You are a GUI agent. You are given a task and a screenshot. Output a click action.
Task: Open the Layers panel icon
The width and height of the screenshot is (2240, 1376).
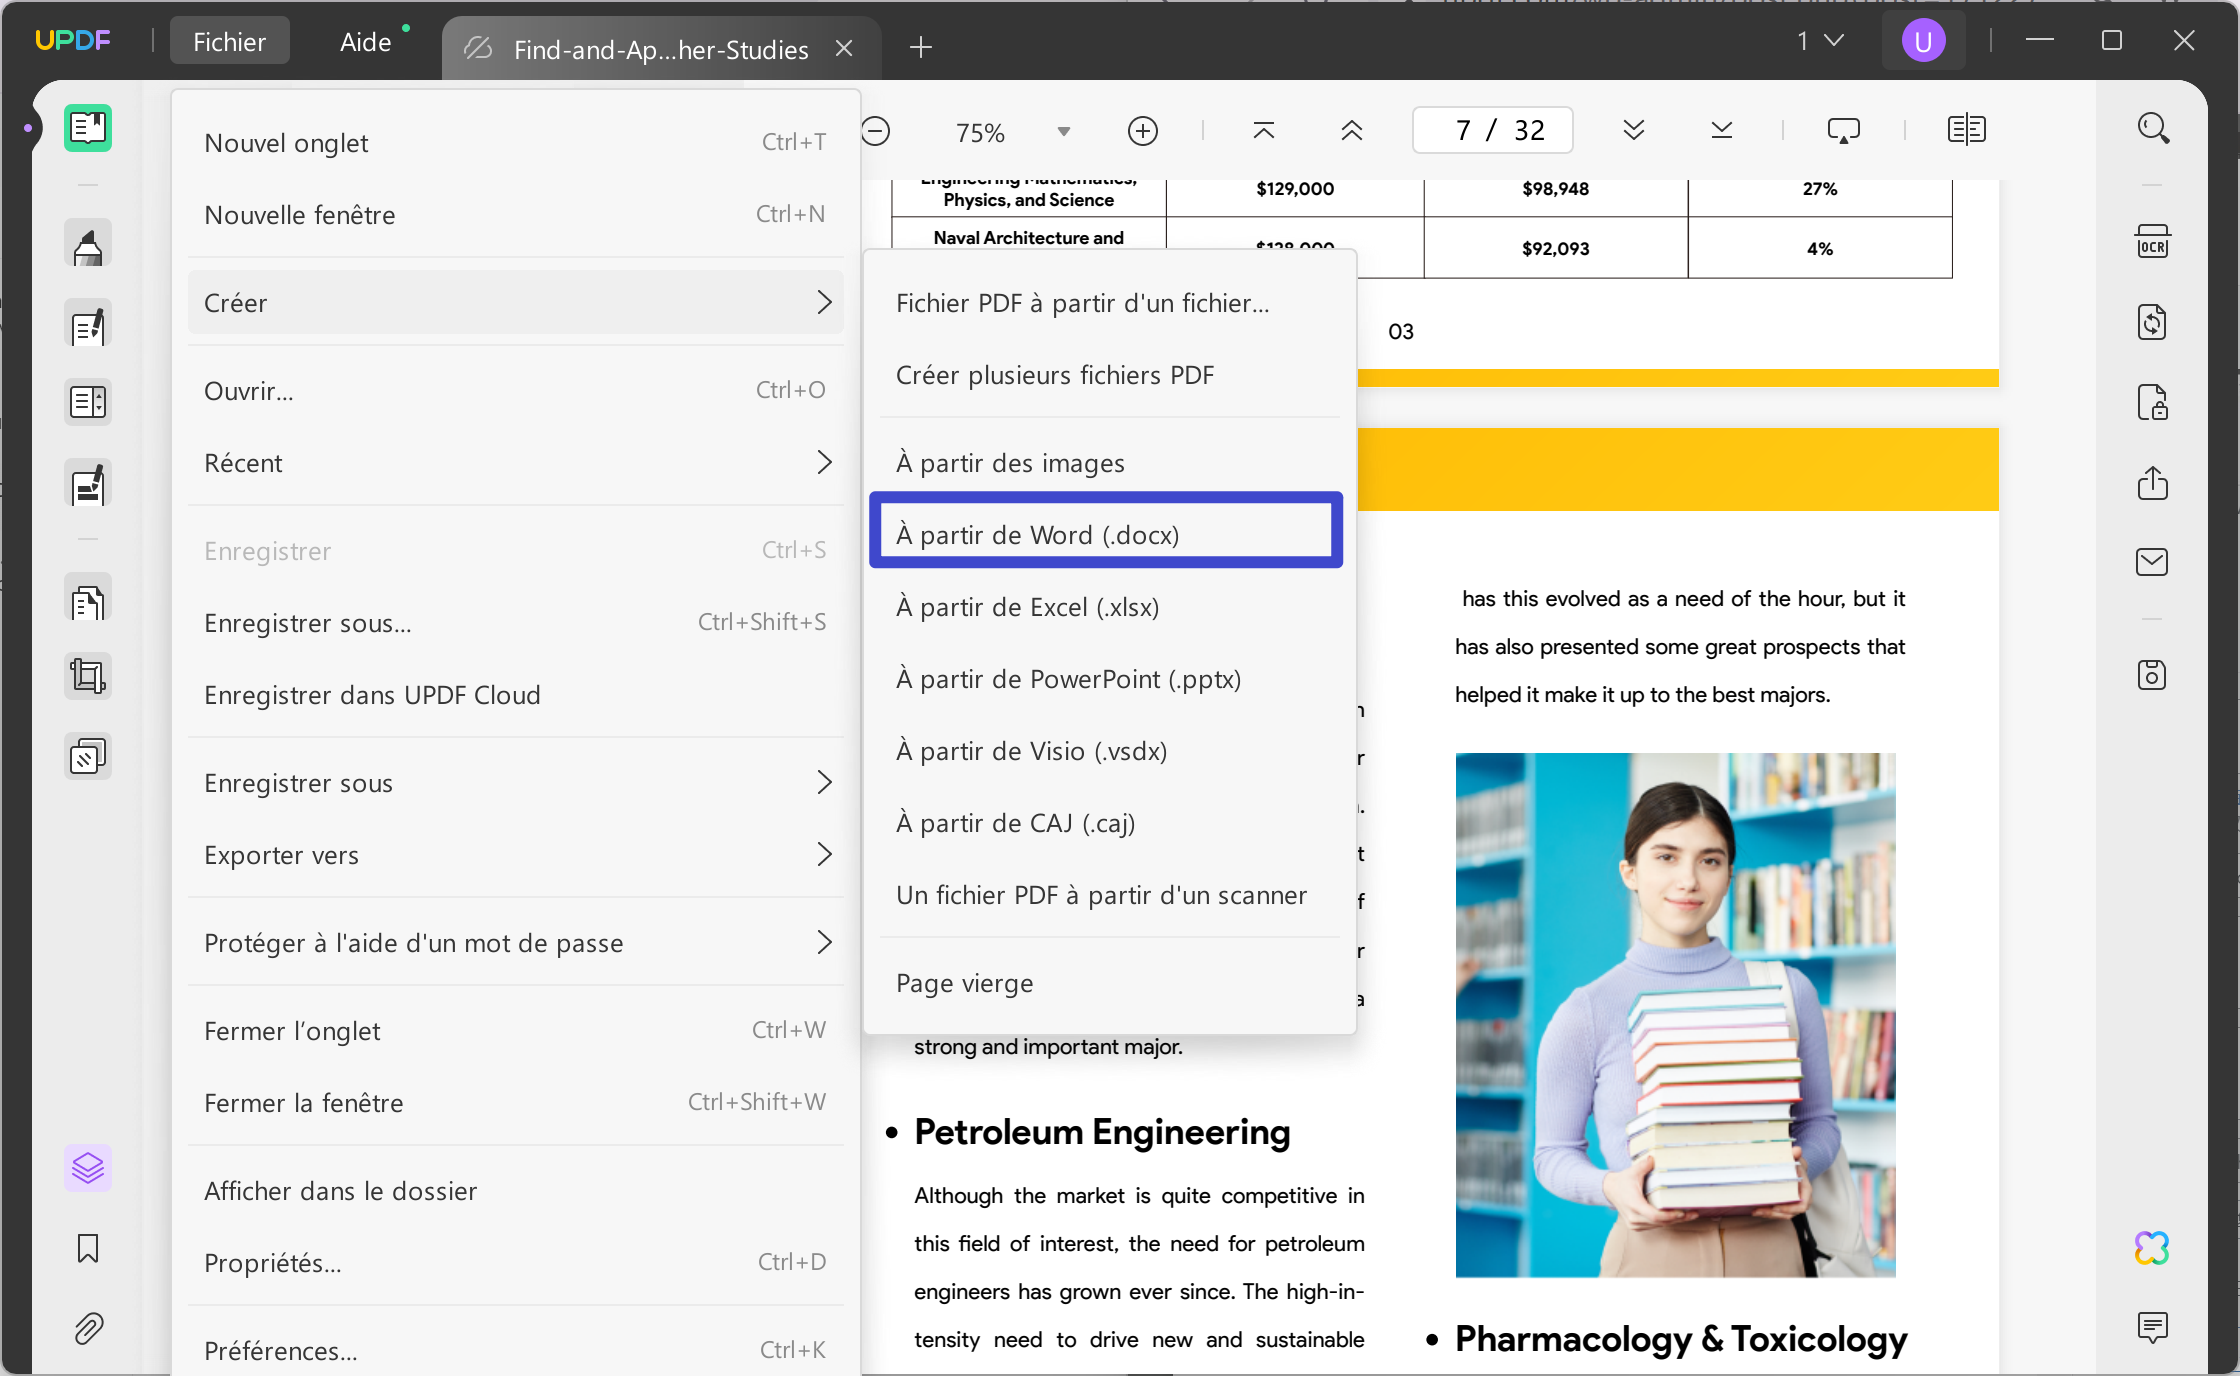coord(88,1167)
